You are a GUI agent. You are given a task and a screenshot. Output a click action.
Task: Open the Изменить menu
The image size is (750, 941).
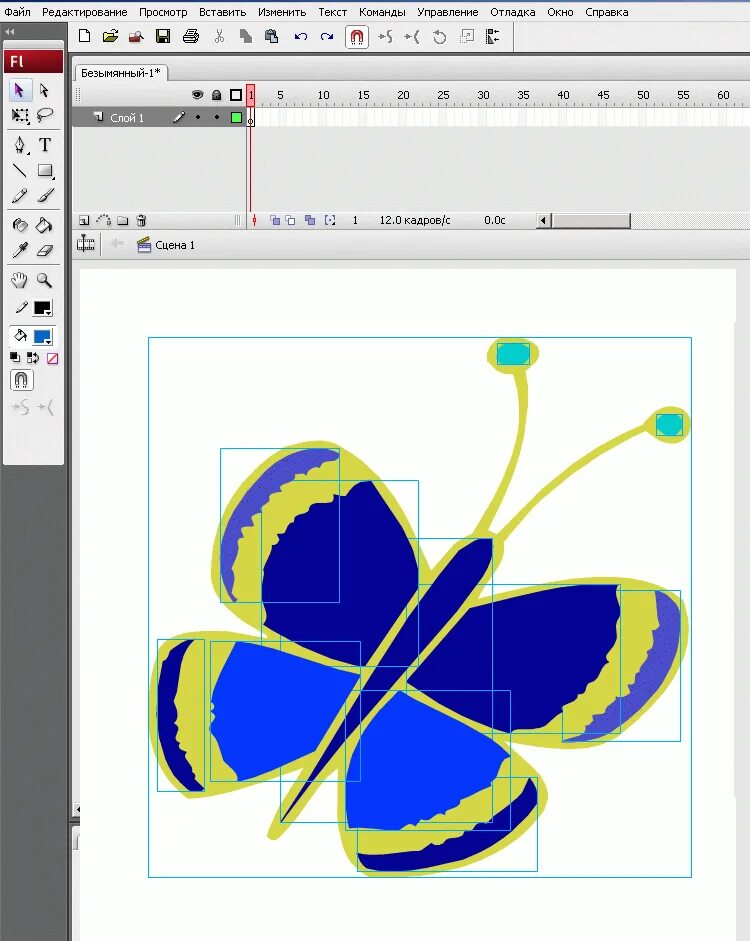click(x=282, y=12)
